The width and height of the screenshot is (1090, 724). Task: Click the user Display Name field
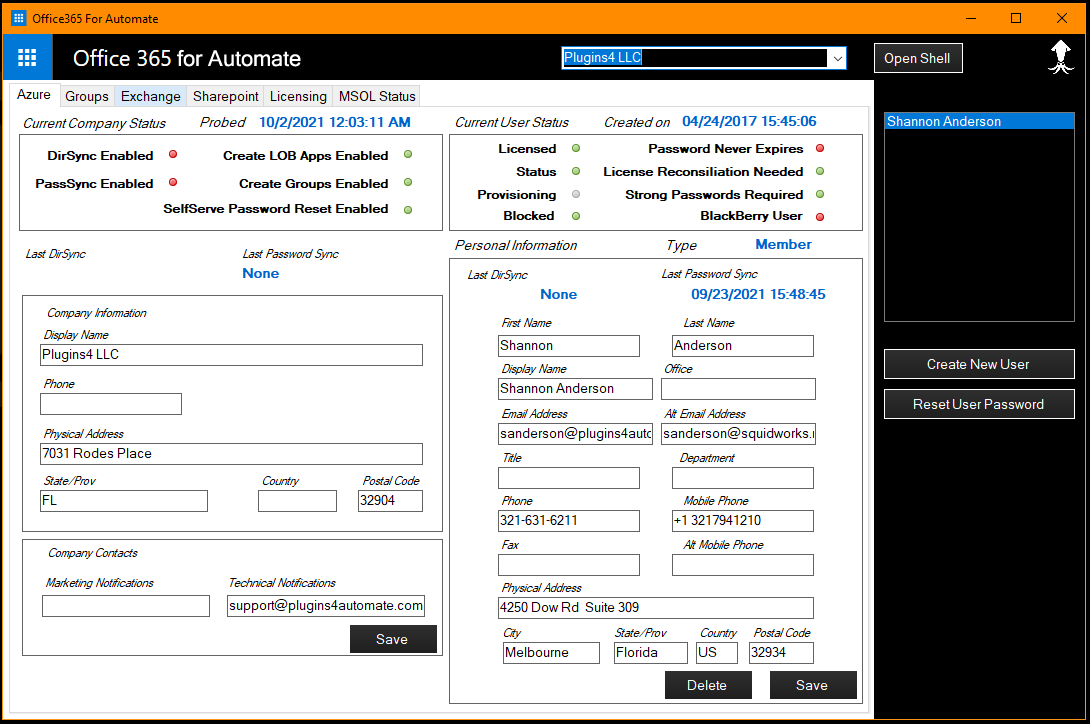coord(576,389)
